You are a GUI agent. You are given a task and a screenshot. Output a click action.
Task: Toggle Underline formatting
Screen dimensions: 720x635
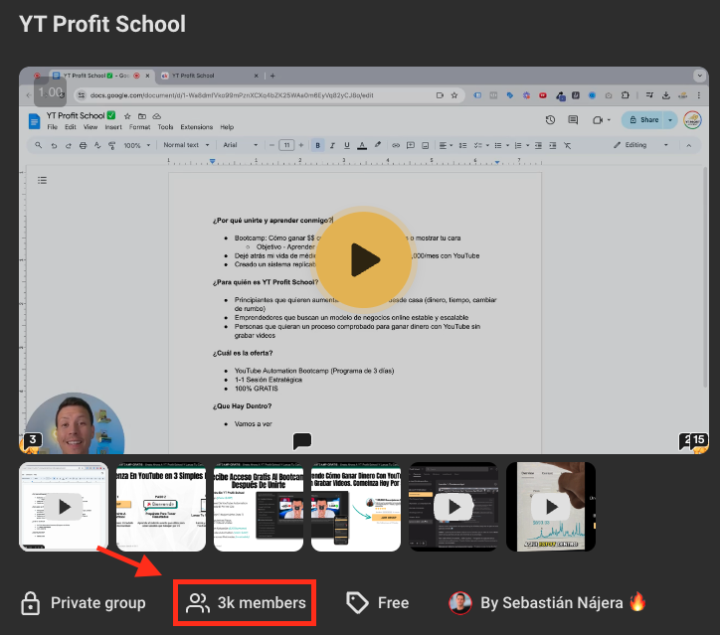(x=347, y=145)
